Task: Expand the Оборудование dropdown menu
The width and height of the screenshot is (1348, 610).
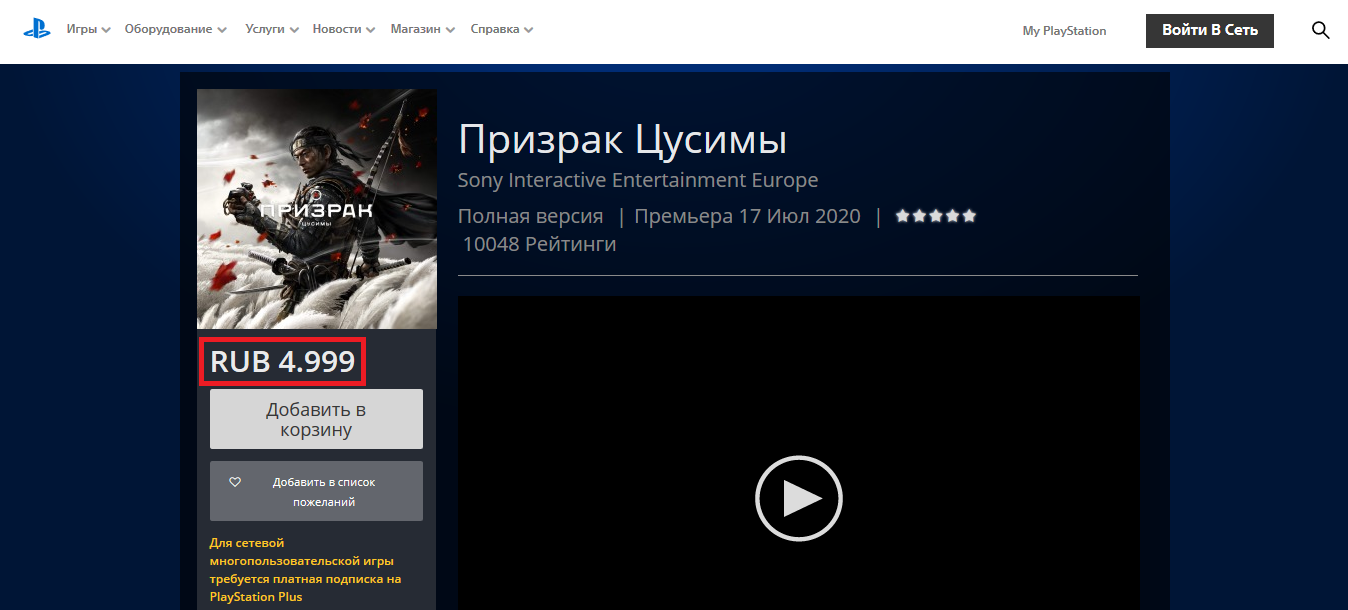Action: 176,30
